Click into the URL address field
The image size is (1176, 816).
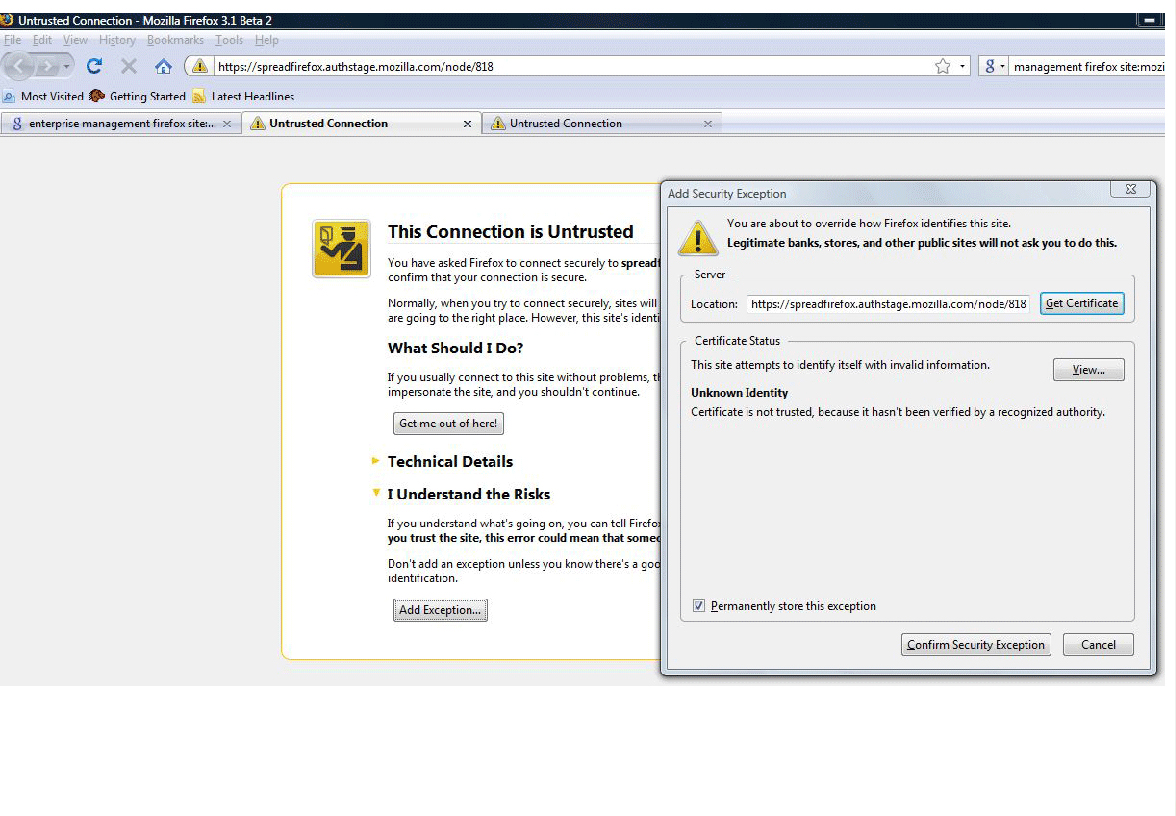pyautogui.click(x=573, y=67)
